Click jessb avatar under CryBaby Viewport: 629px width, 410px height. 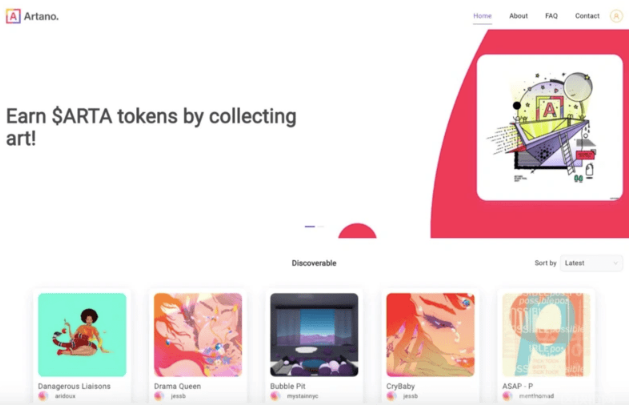point(391,396)
